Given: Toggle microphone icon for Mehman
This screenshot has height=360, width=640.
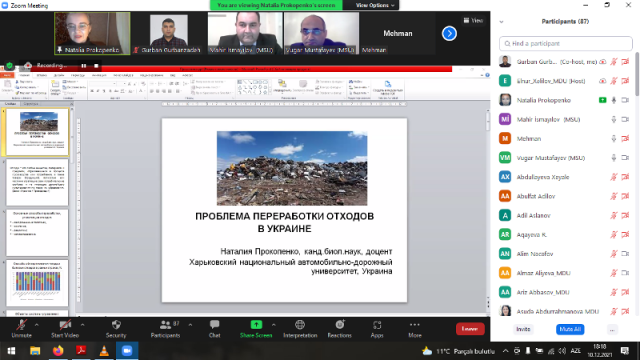Looking at the screenshot, I should click(x=614, y=138).
